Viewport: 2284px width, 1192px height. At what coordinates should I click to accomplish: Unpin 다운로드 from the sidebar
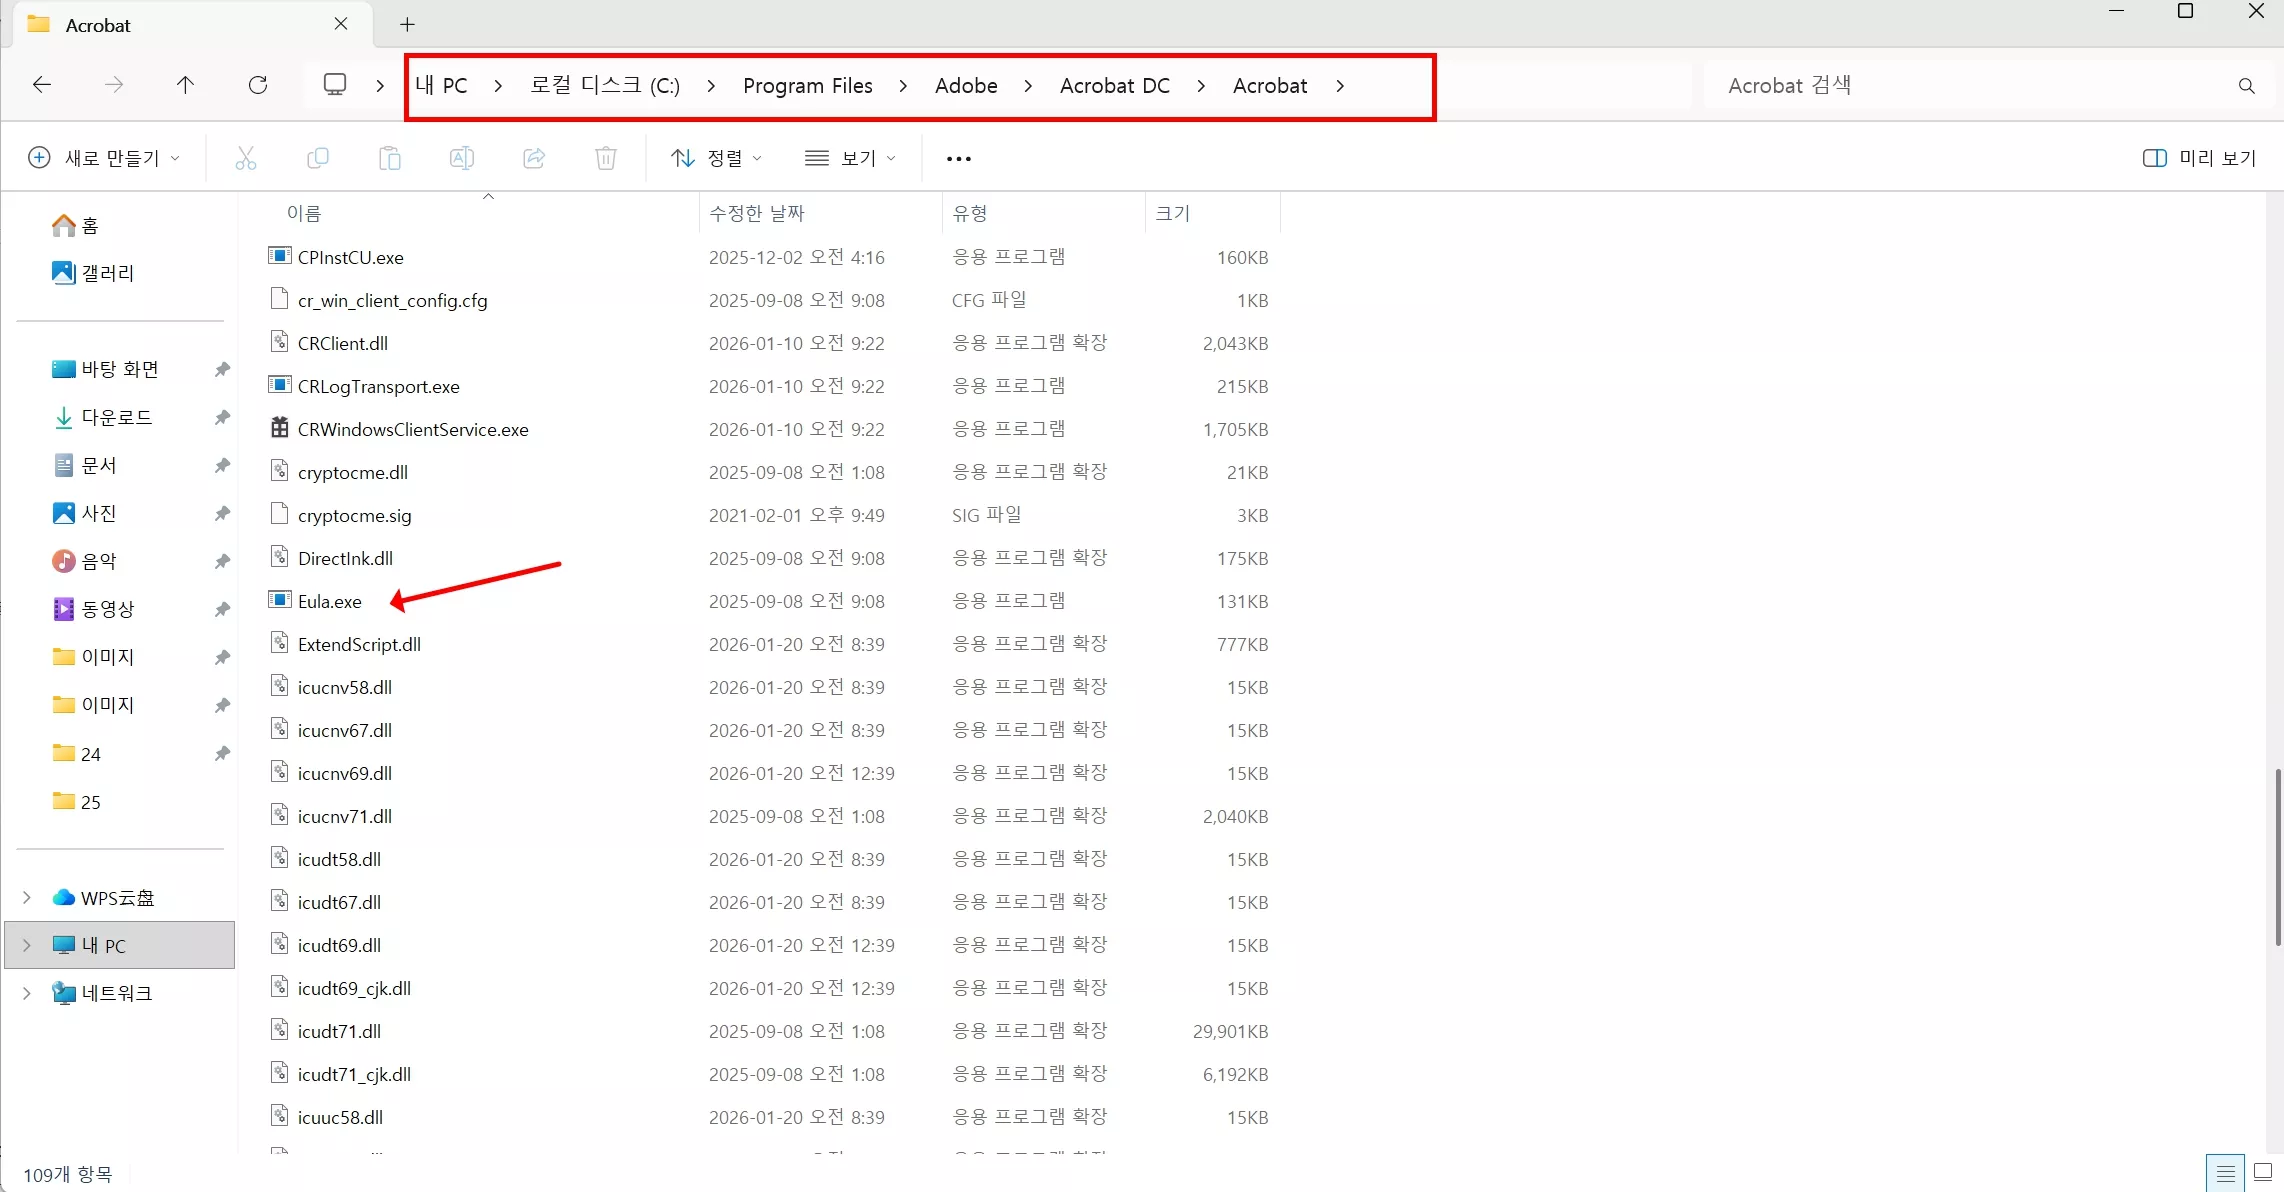coord(222,417)
